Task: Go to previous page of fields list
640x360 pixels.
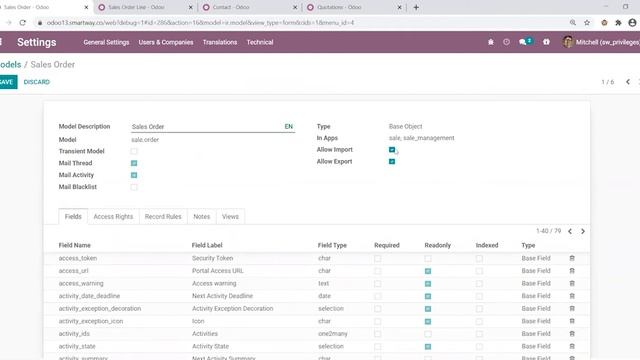Action: [570, 231]
